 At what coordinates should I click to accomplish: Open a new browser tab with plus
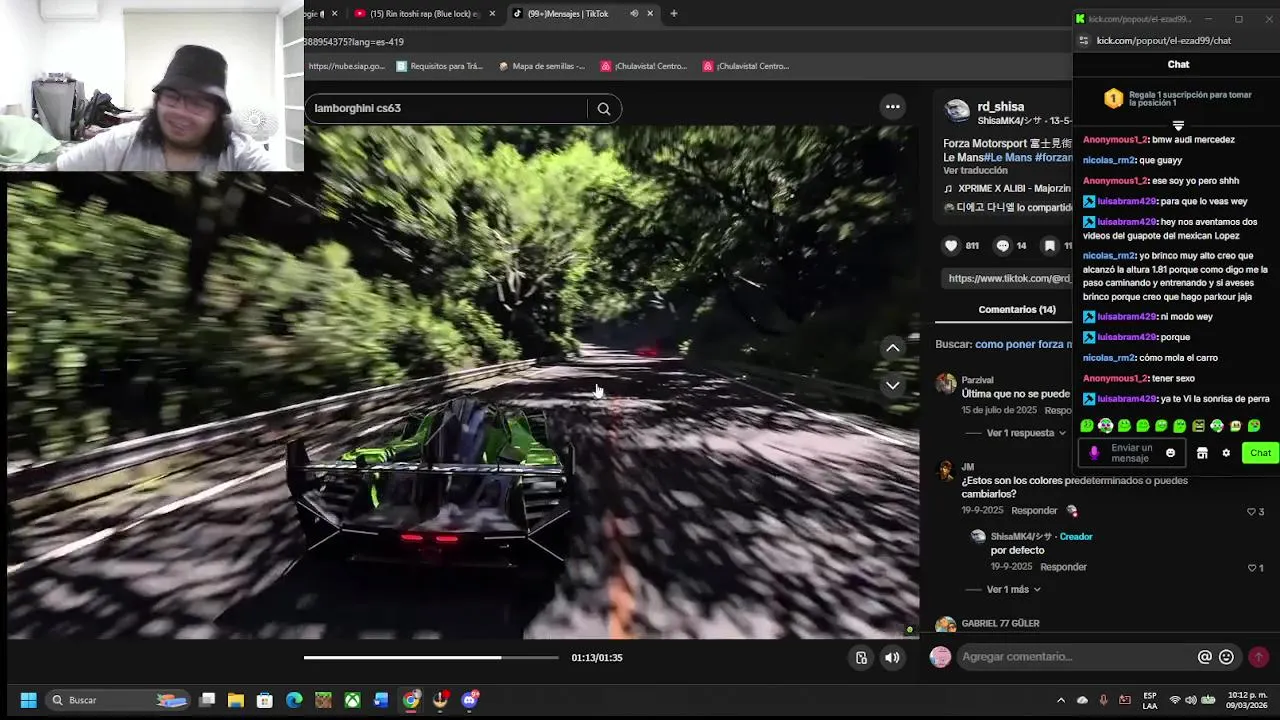674,14
